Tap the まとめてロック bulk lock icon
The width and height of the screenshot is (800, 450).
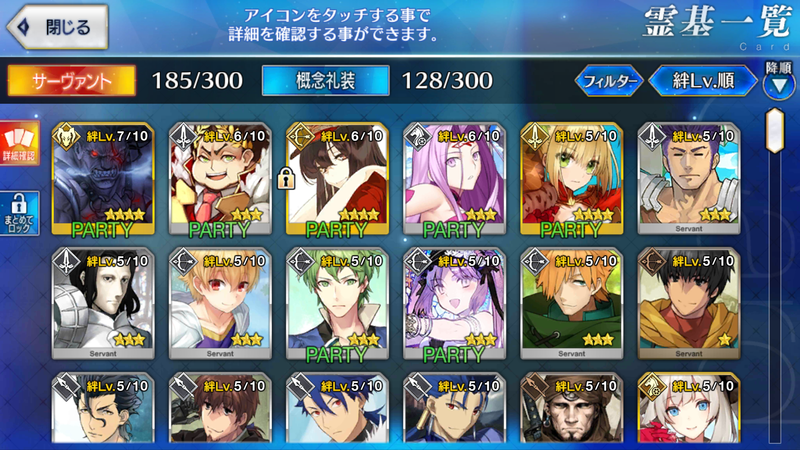(x=19, y=214)
